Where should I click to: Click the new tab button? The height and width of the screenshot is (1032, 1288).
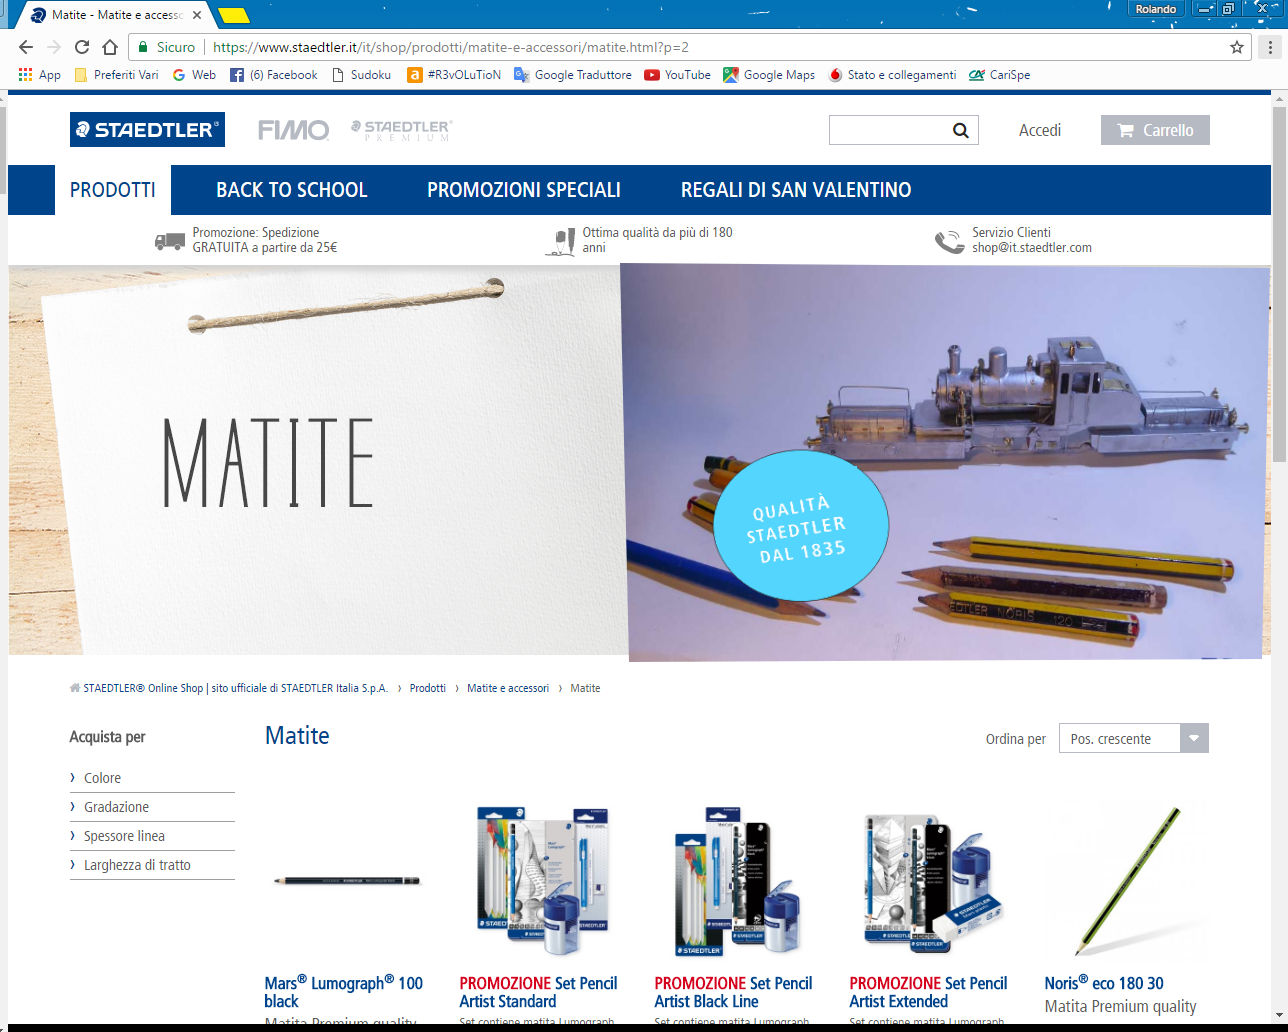[x=233, y=16]
